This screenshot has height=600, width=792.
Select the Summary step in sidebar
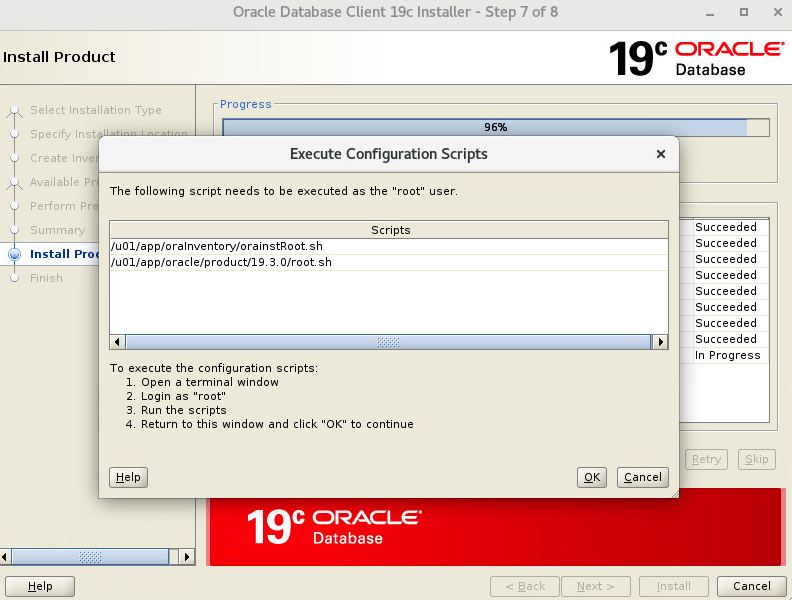tap(58, 230)
